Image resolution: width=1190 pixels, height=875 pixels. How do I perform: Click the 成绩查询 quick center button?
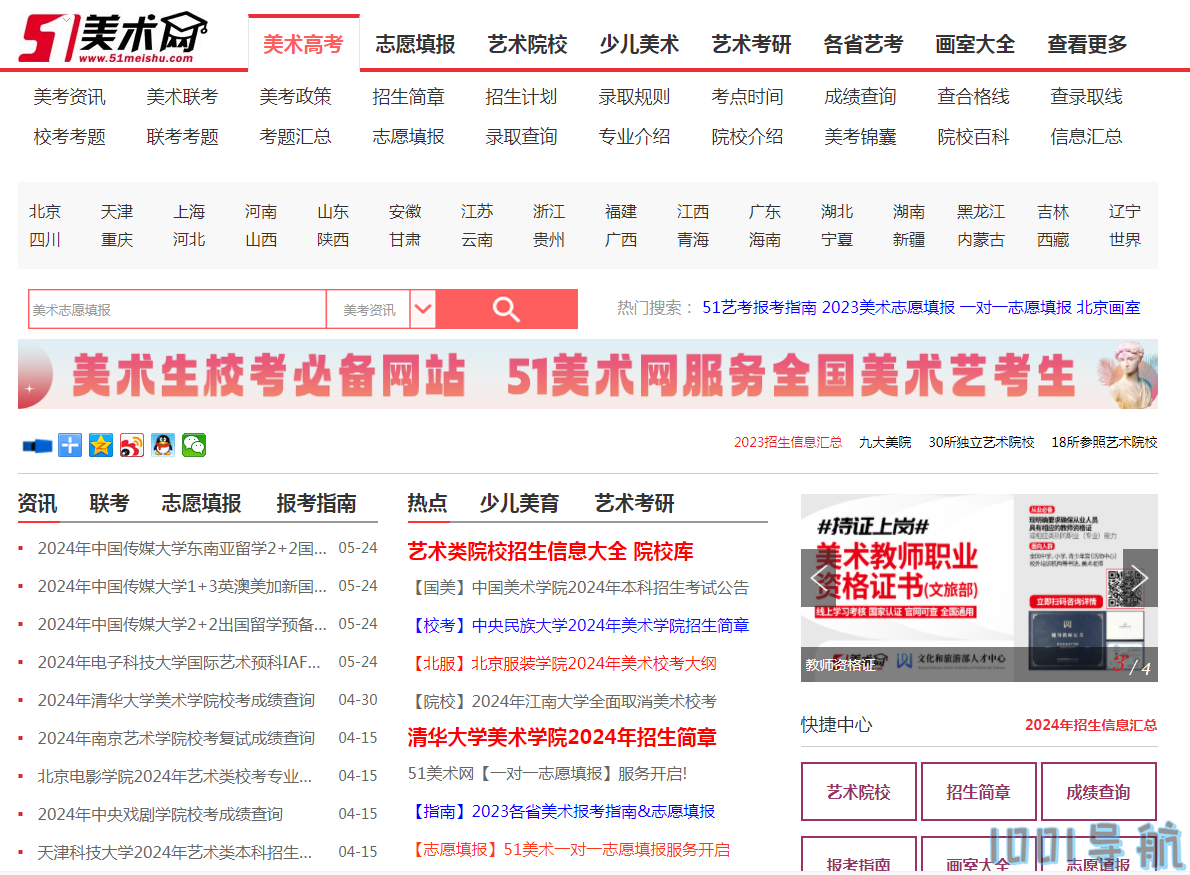pyautogui.click(x=1098, y=792)
